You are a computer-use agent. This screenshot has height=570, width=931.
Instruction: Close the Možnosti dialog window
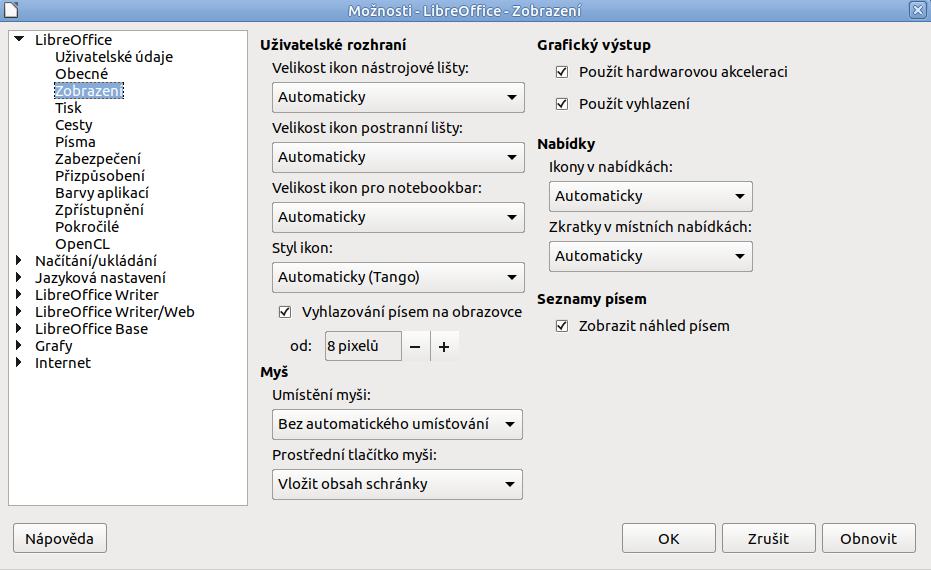(917, 9)
